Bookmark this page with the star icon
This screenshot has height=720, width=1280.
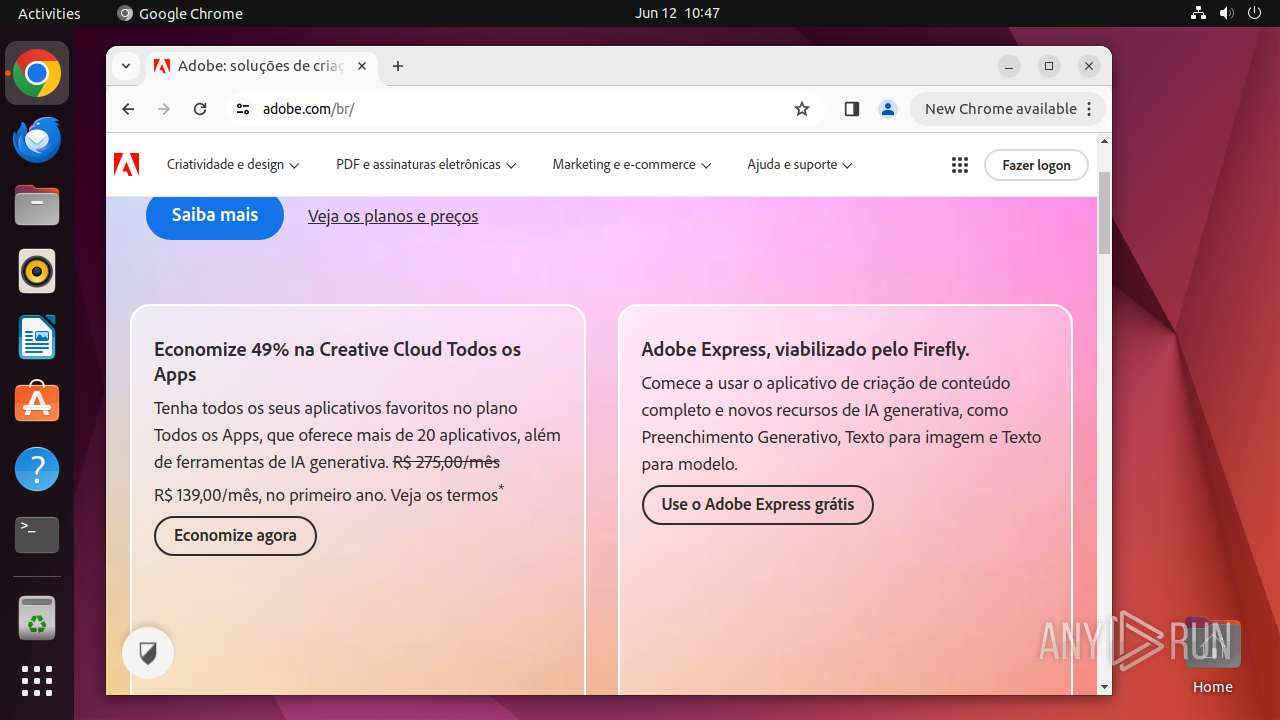(x=802, y=109)
